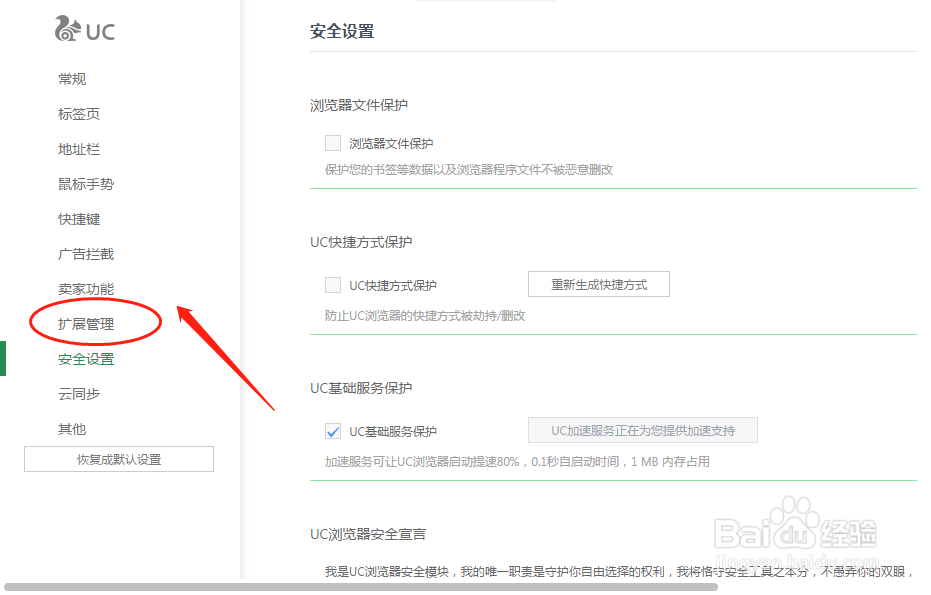Open 扩展管理 in the sidebar
Screen dimensions: 931x595
click(86, 324)
